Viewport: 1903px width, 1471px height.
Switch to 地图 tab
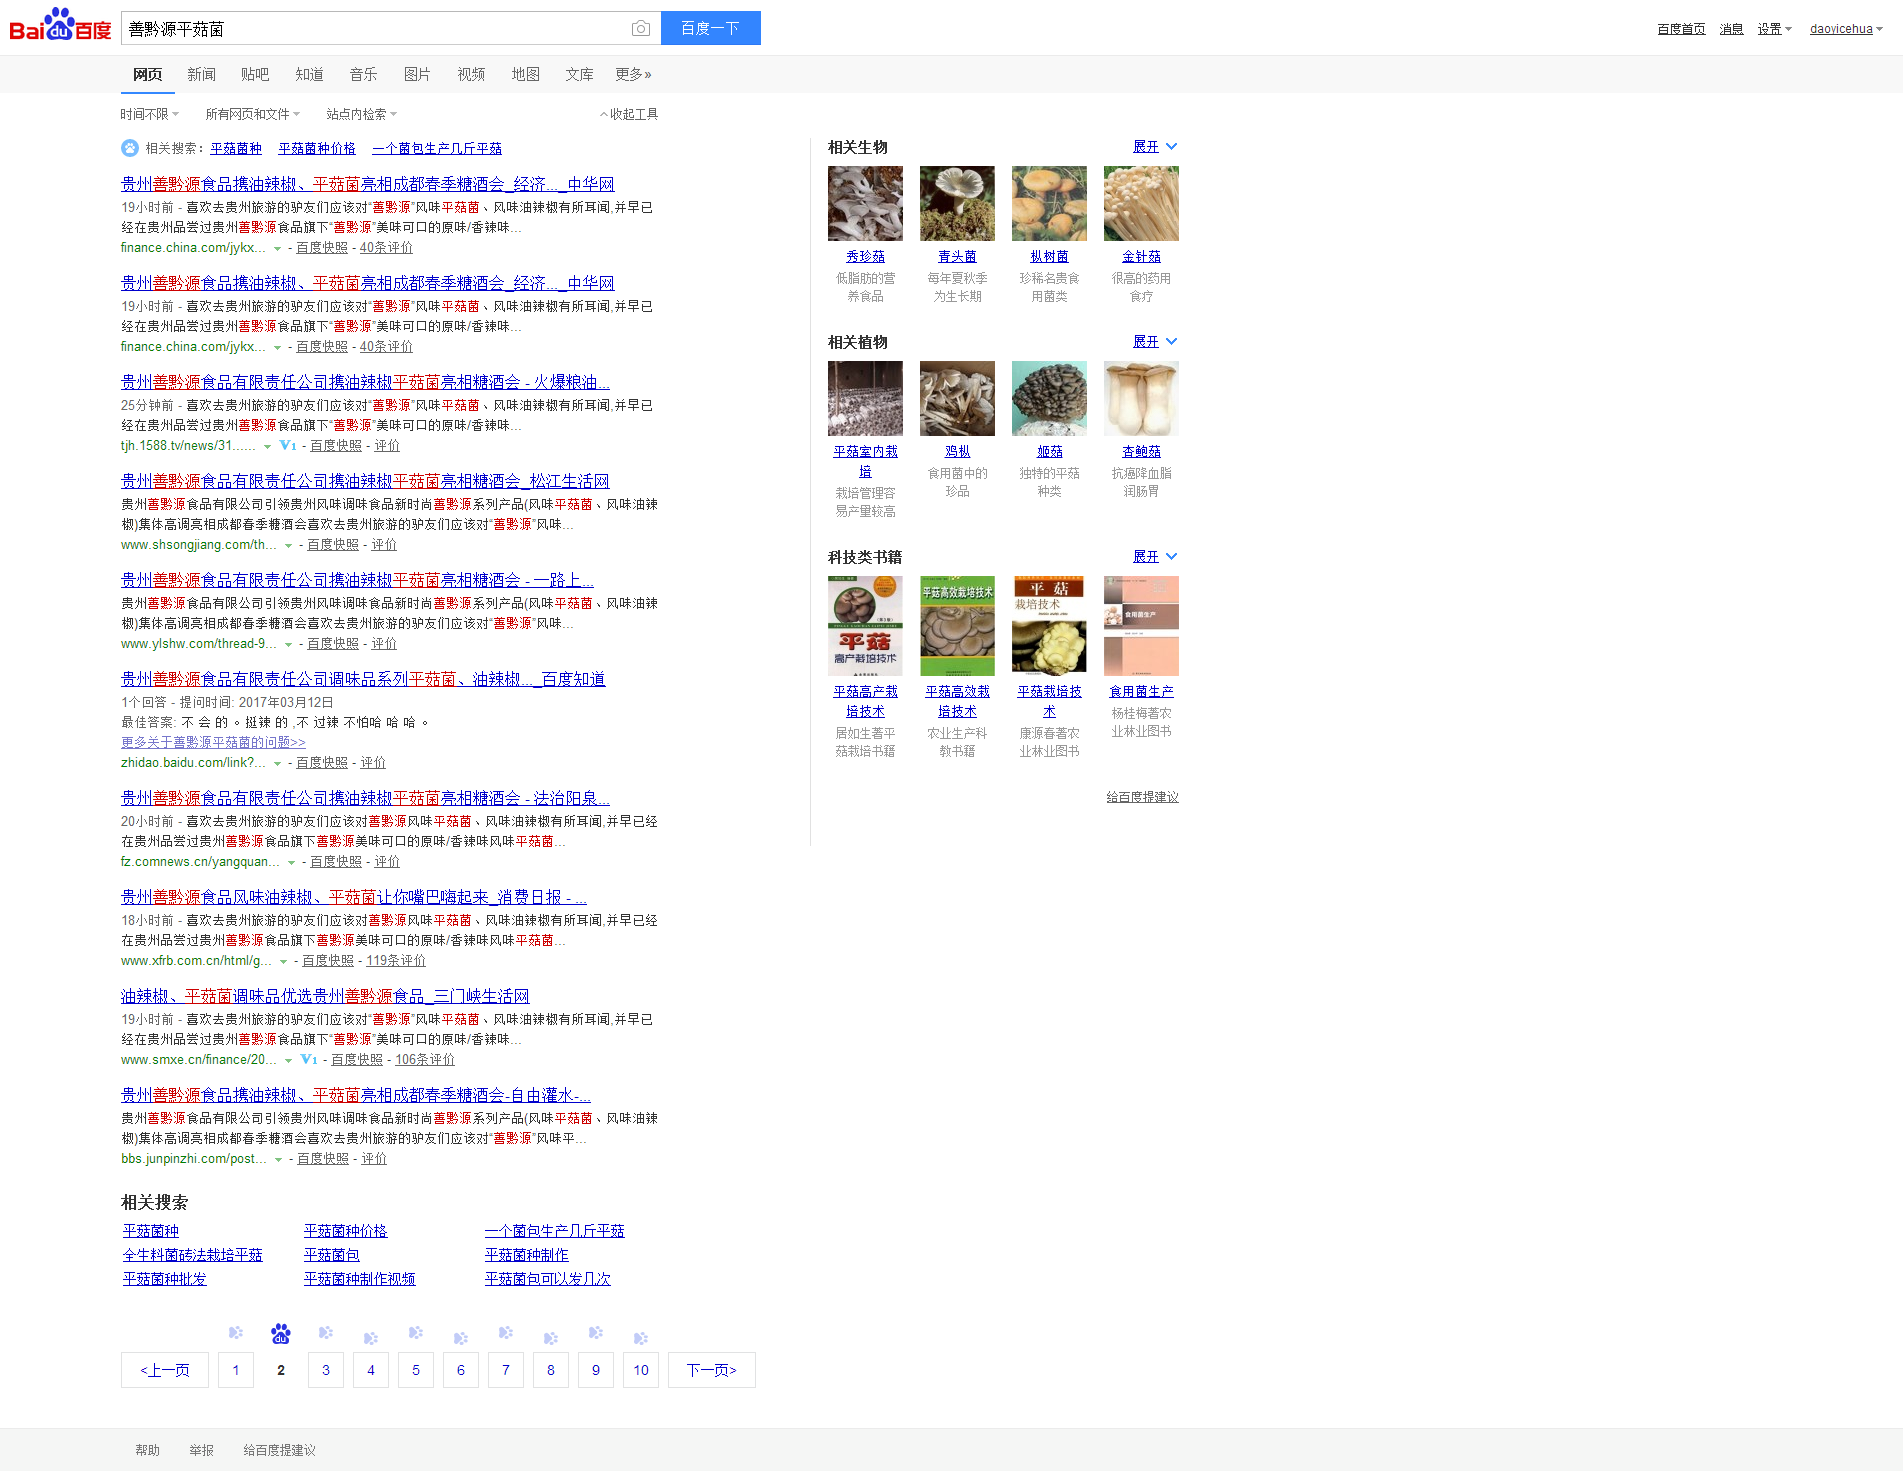pos(525,74)
